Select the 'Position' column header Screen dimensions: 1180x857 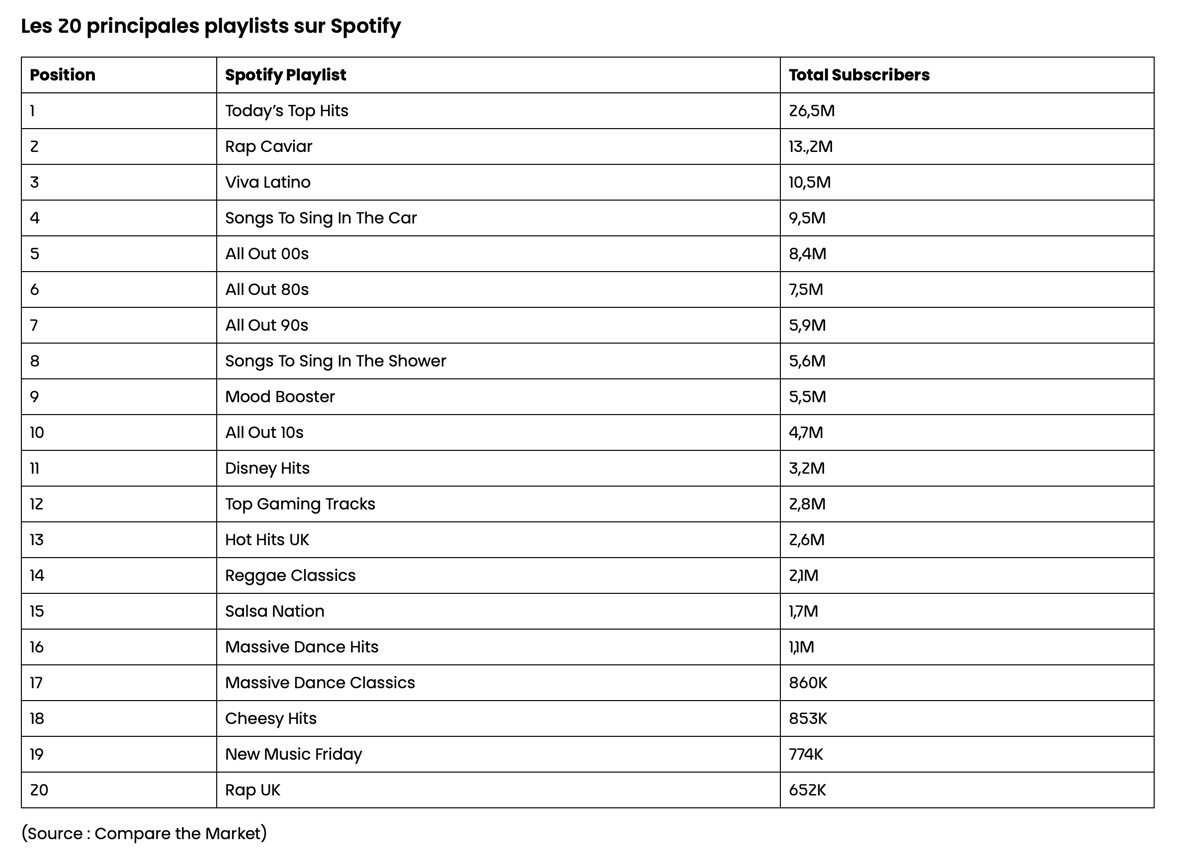point(63,75)
